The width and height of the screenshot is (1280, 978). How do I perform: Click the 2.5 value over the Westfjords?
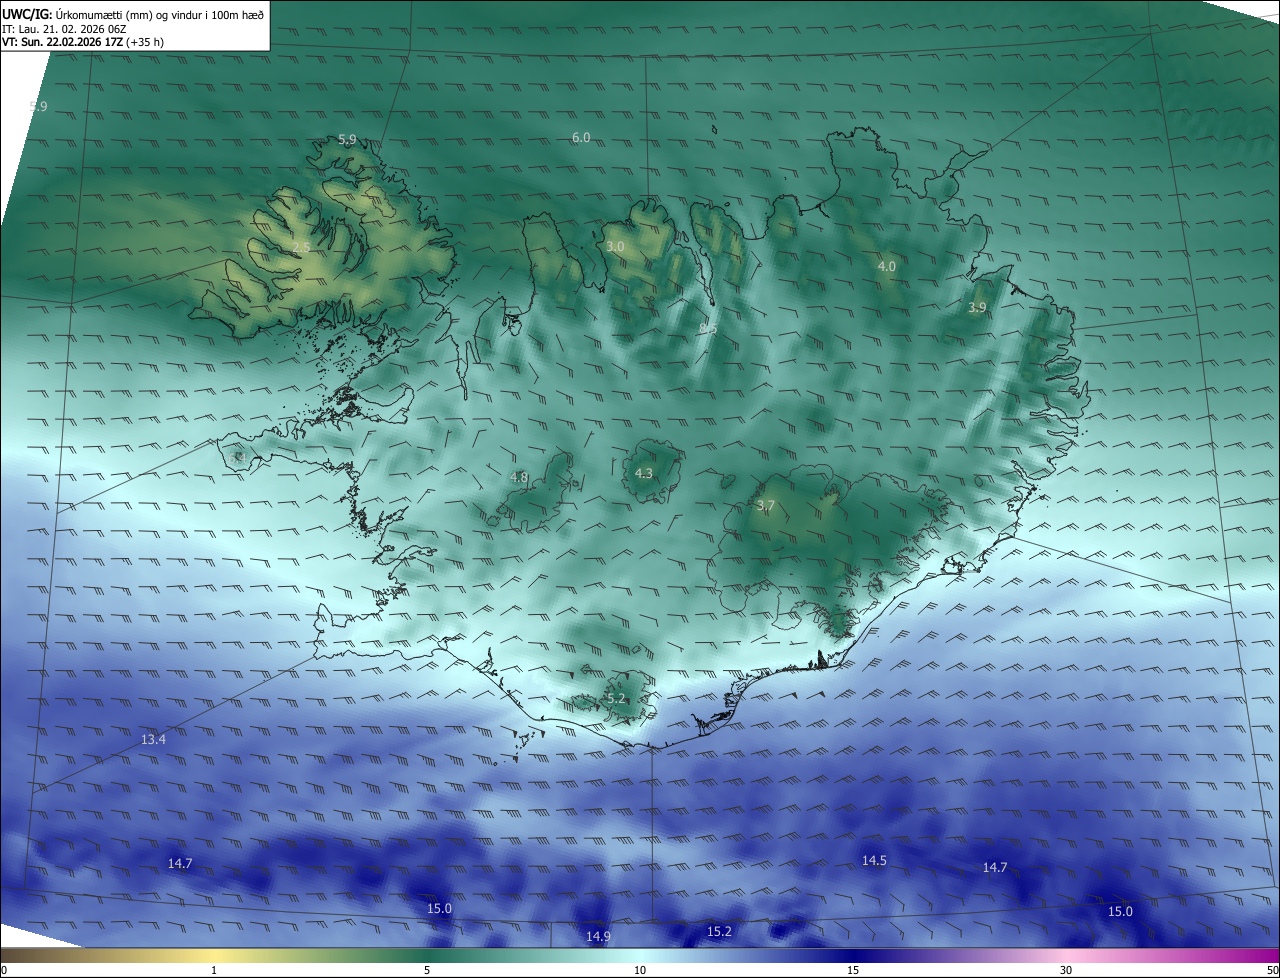click(x=301, y=247)
